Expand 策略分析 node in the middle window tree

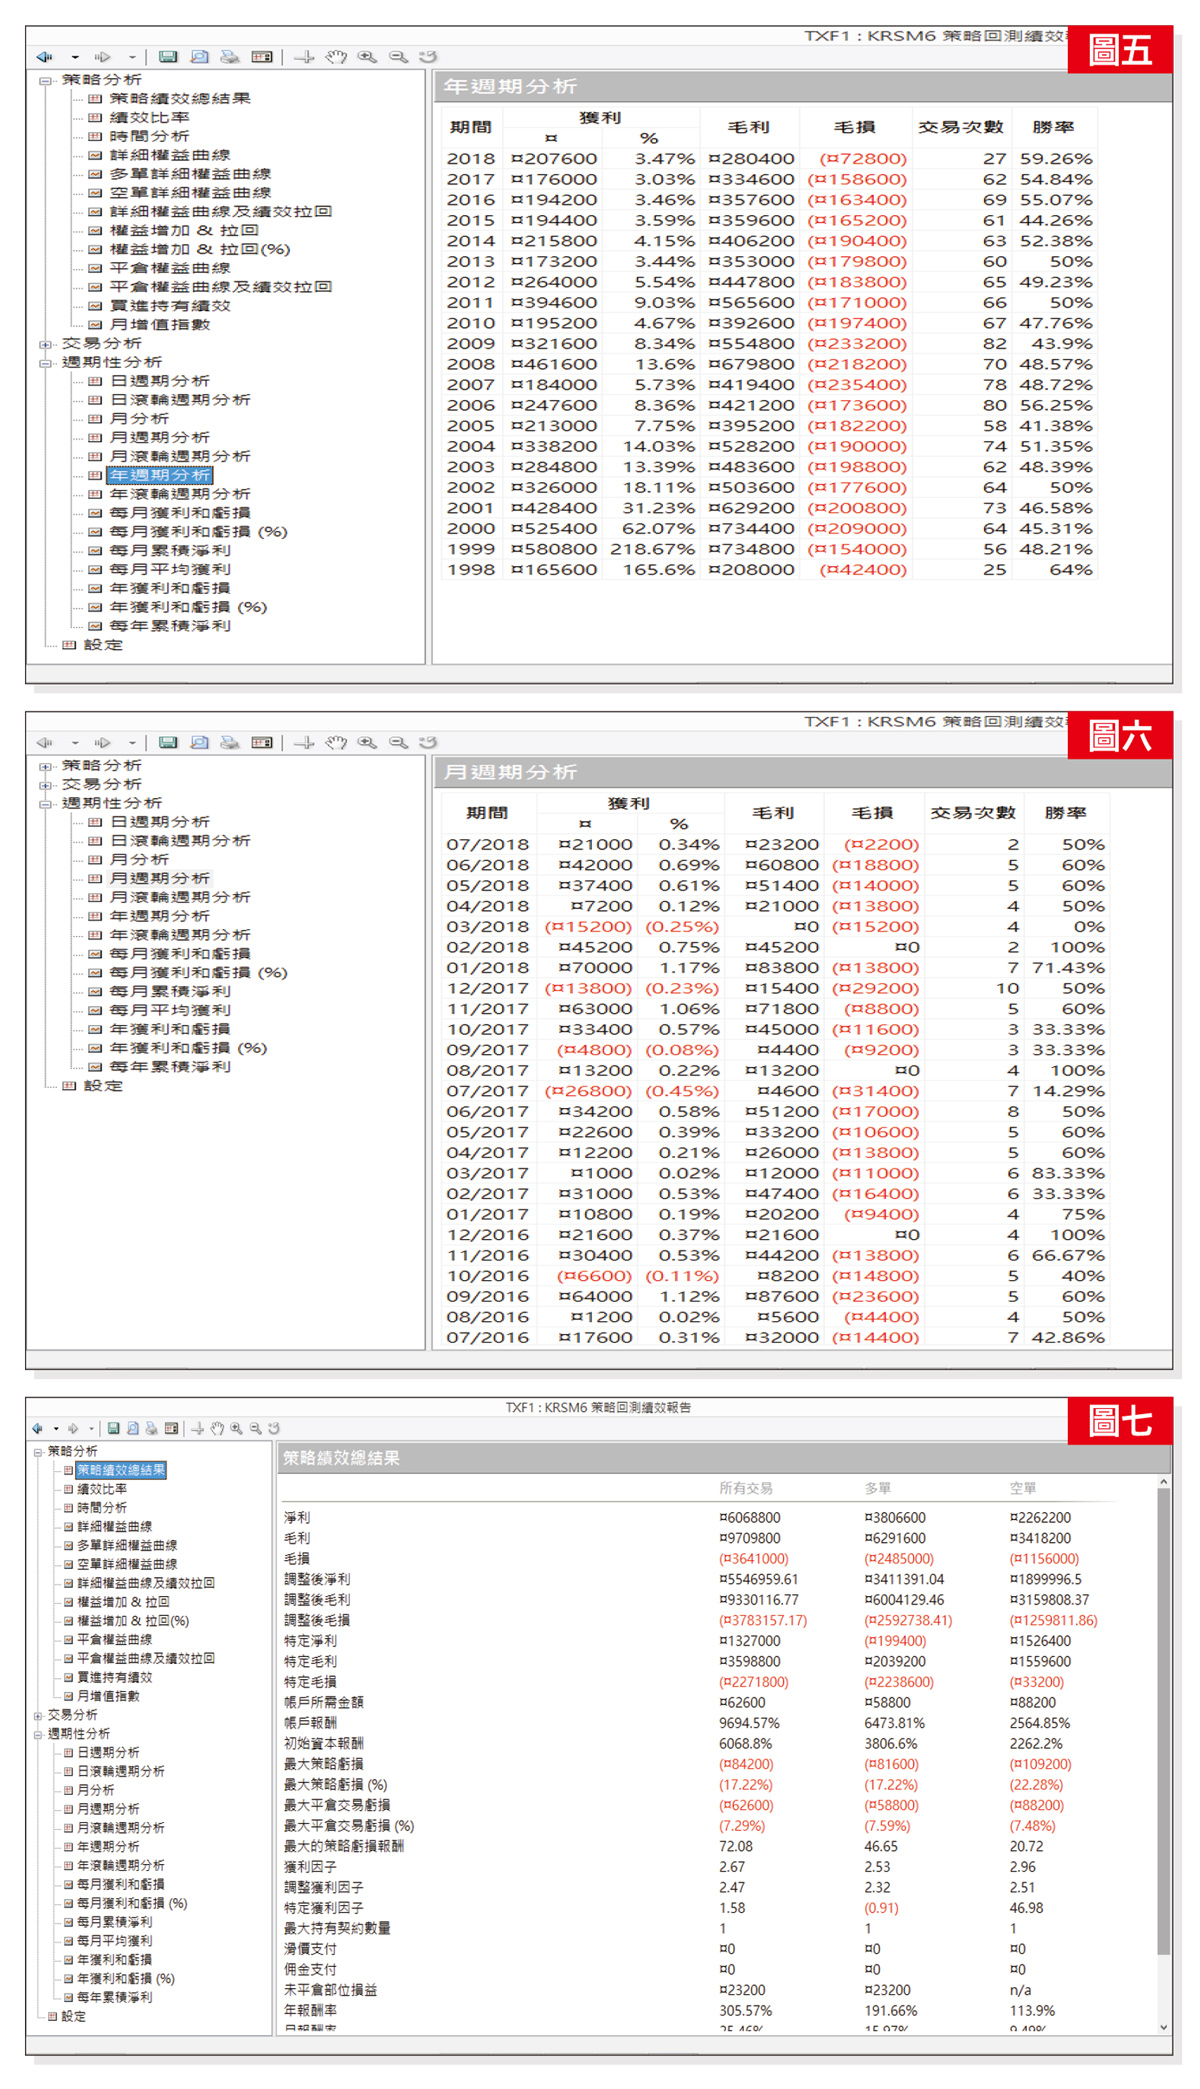click(45, 766)
